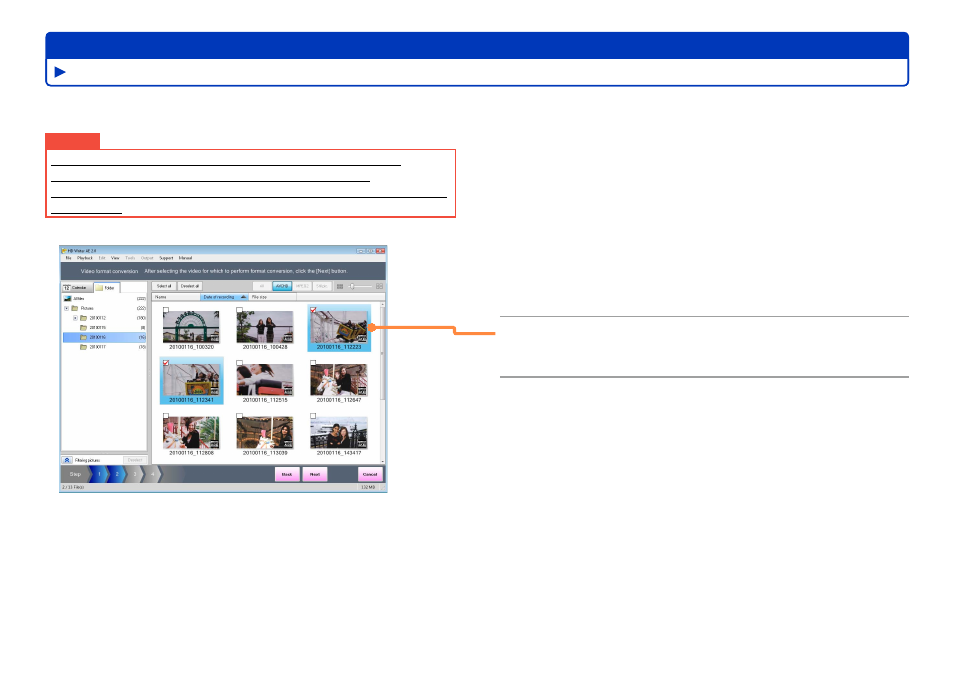Switch to the Folder tab
Image resolution: width=954 pixels, height=673 pixels.
pos(106,287)
